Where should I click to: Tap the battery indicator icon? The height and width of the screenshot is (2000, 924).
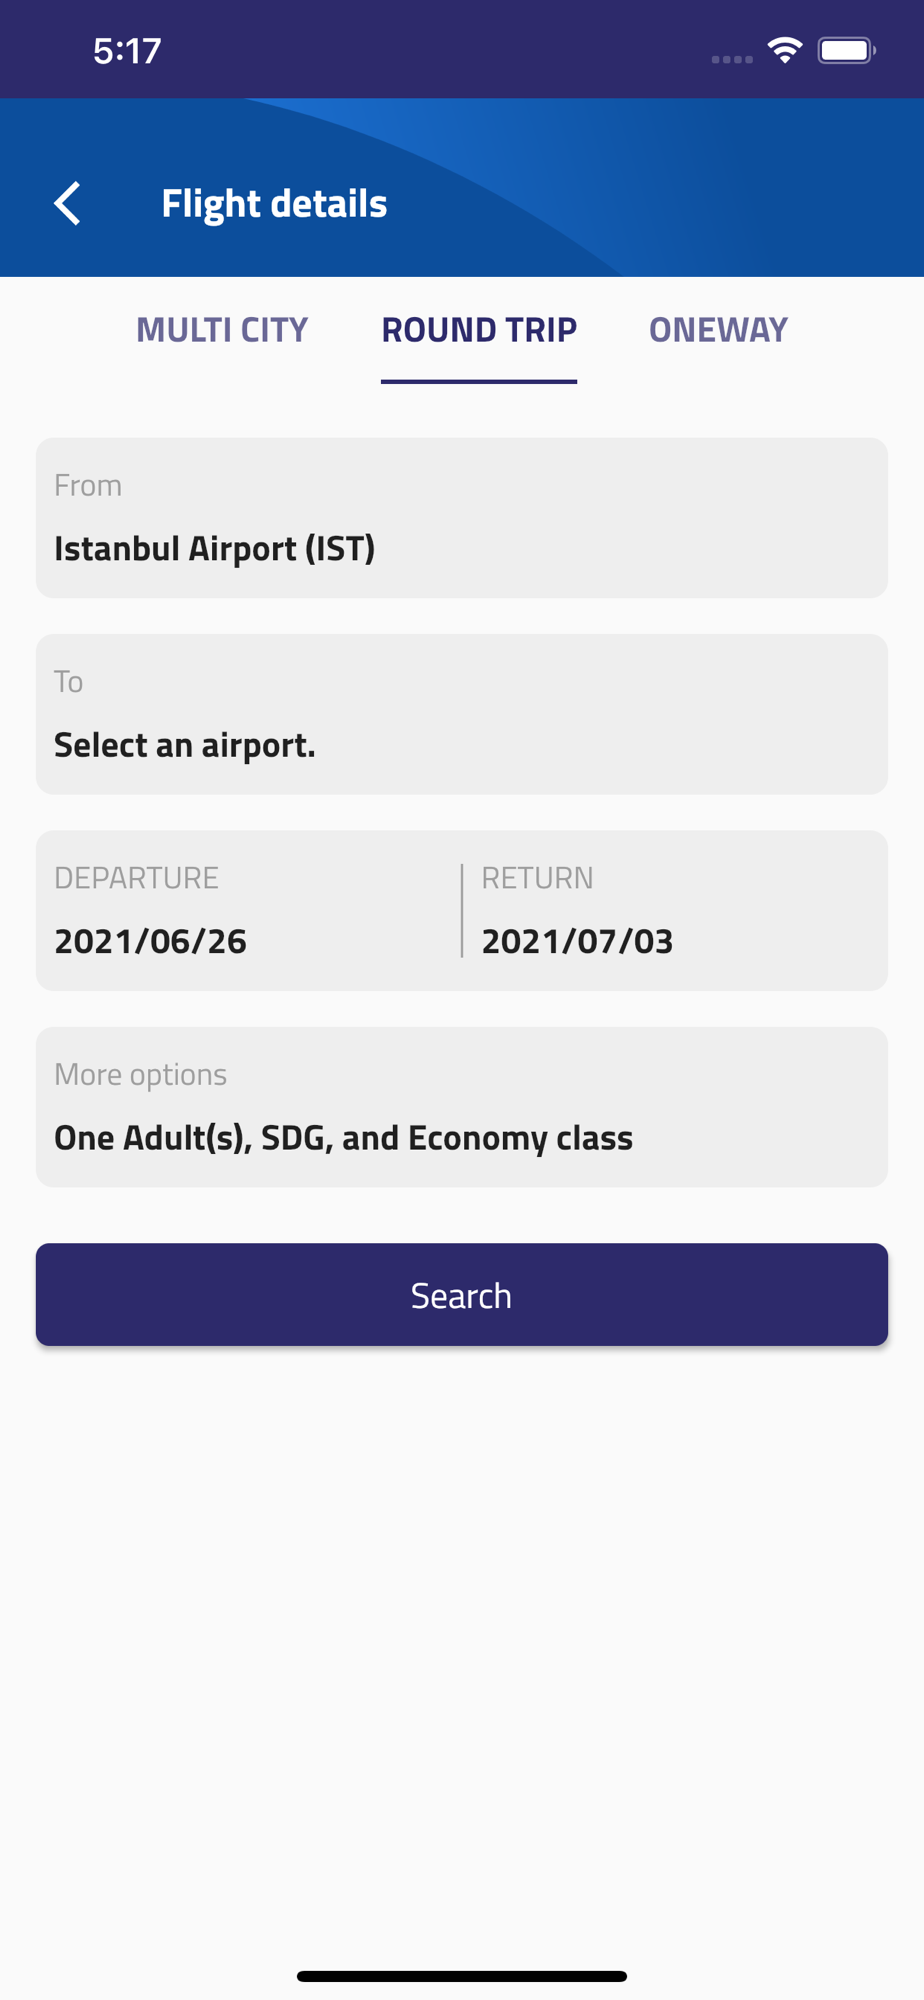point(846,50)
